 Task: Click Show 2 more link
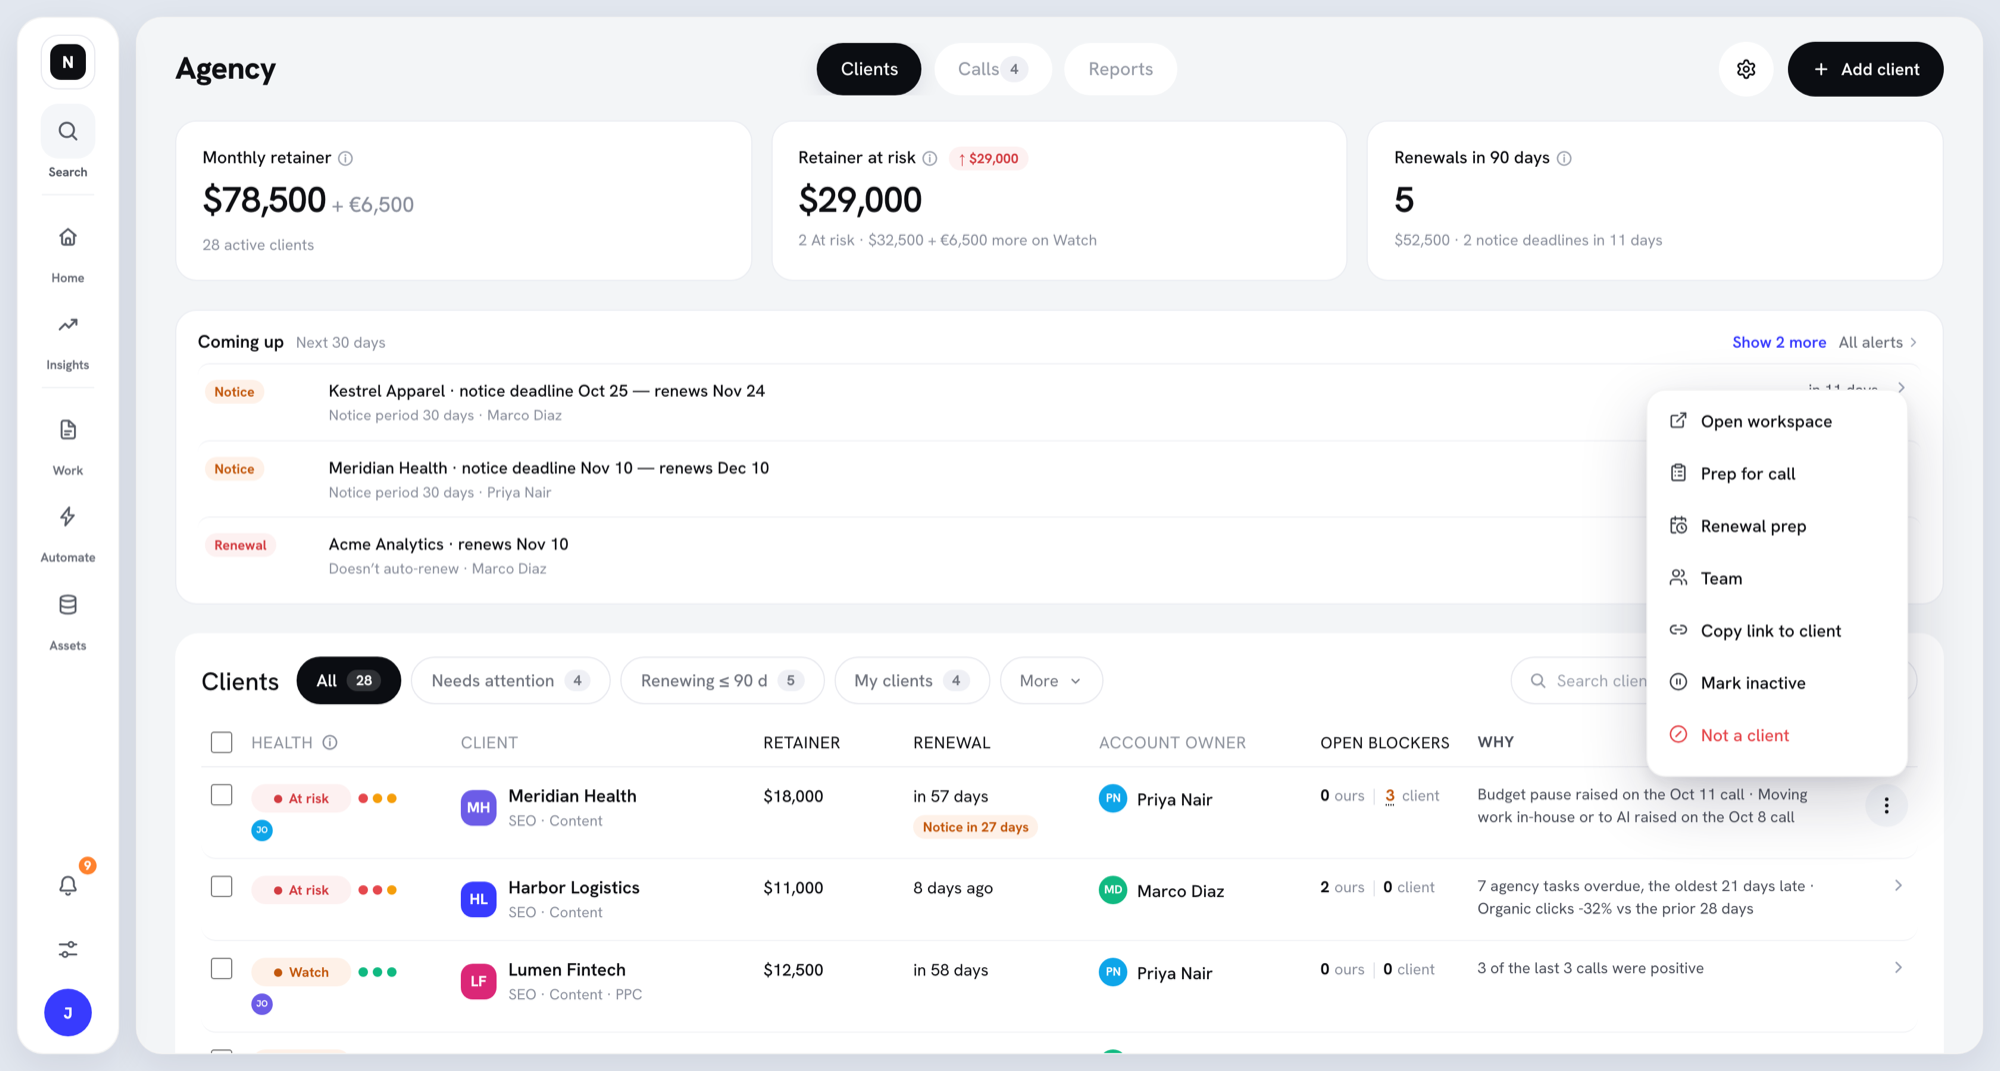(1779, 342)
